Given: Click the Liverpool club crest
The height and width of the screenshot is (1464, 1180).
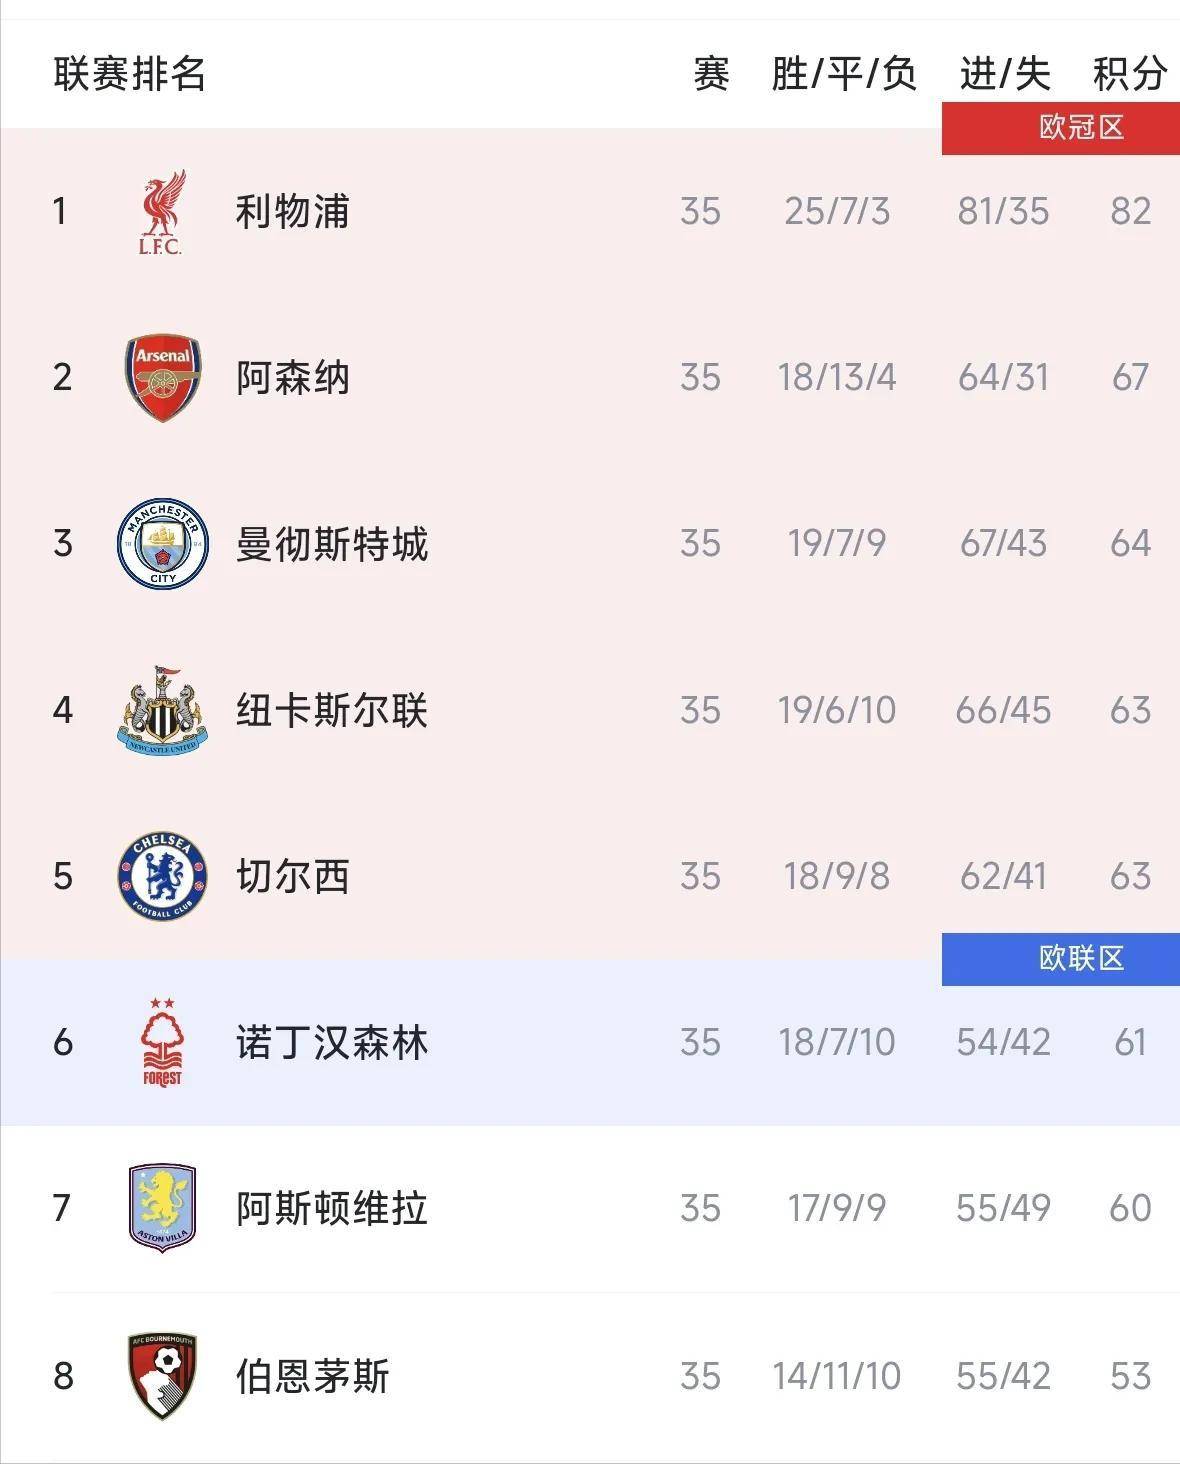Looking at the screenshot, I should (x=163, y=211).
